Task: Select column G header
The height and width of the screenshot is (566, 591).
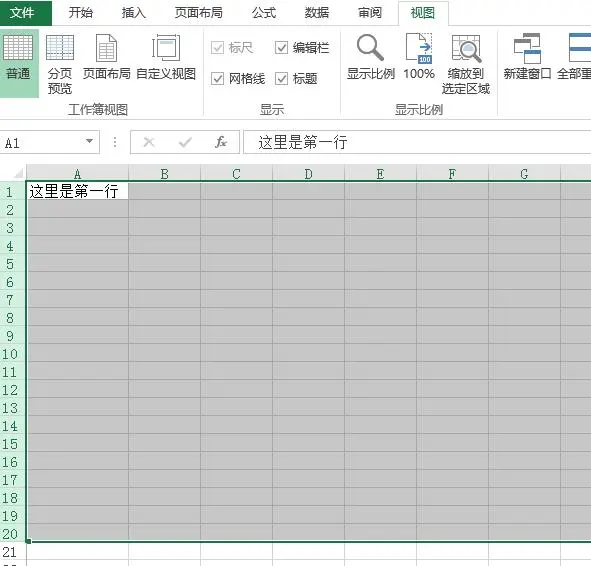Action: (524, 174)
